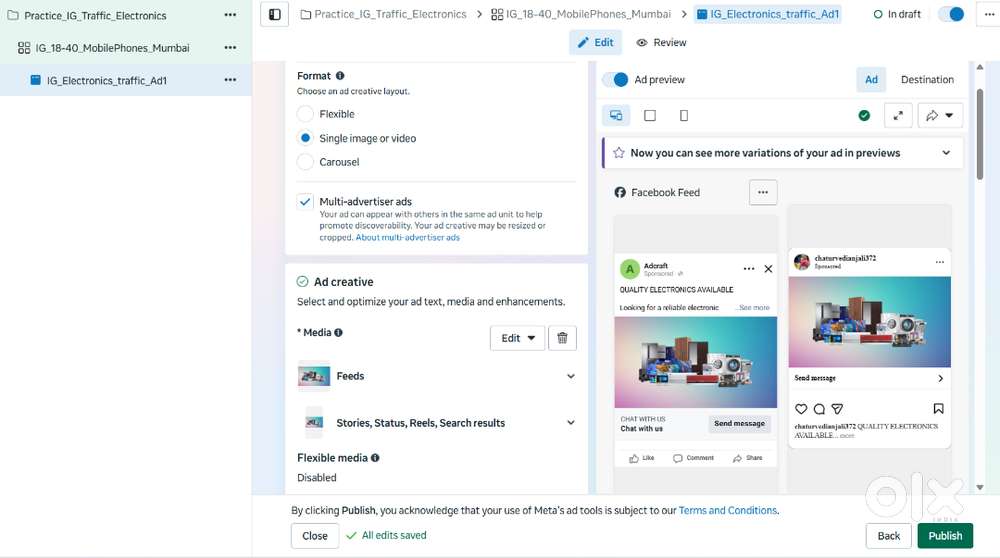The height and width of the screenshot is (558, 1000).
Task: Open the share preview arrow menu
Action: (938, 116)
